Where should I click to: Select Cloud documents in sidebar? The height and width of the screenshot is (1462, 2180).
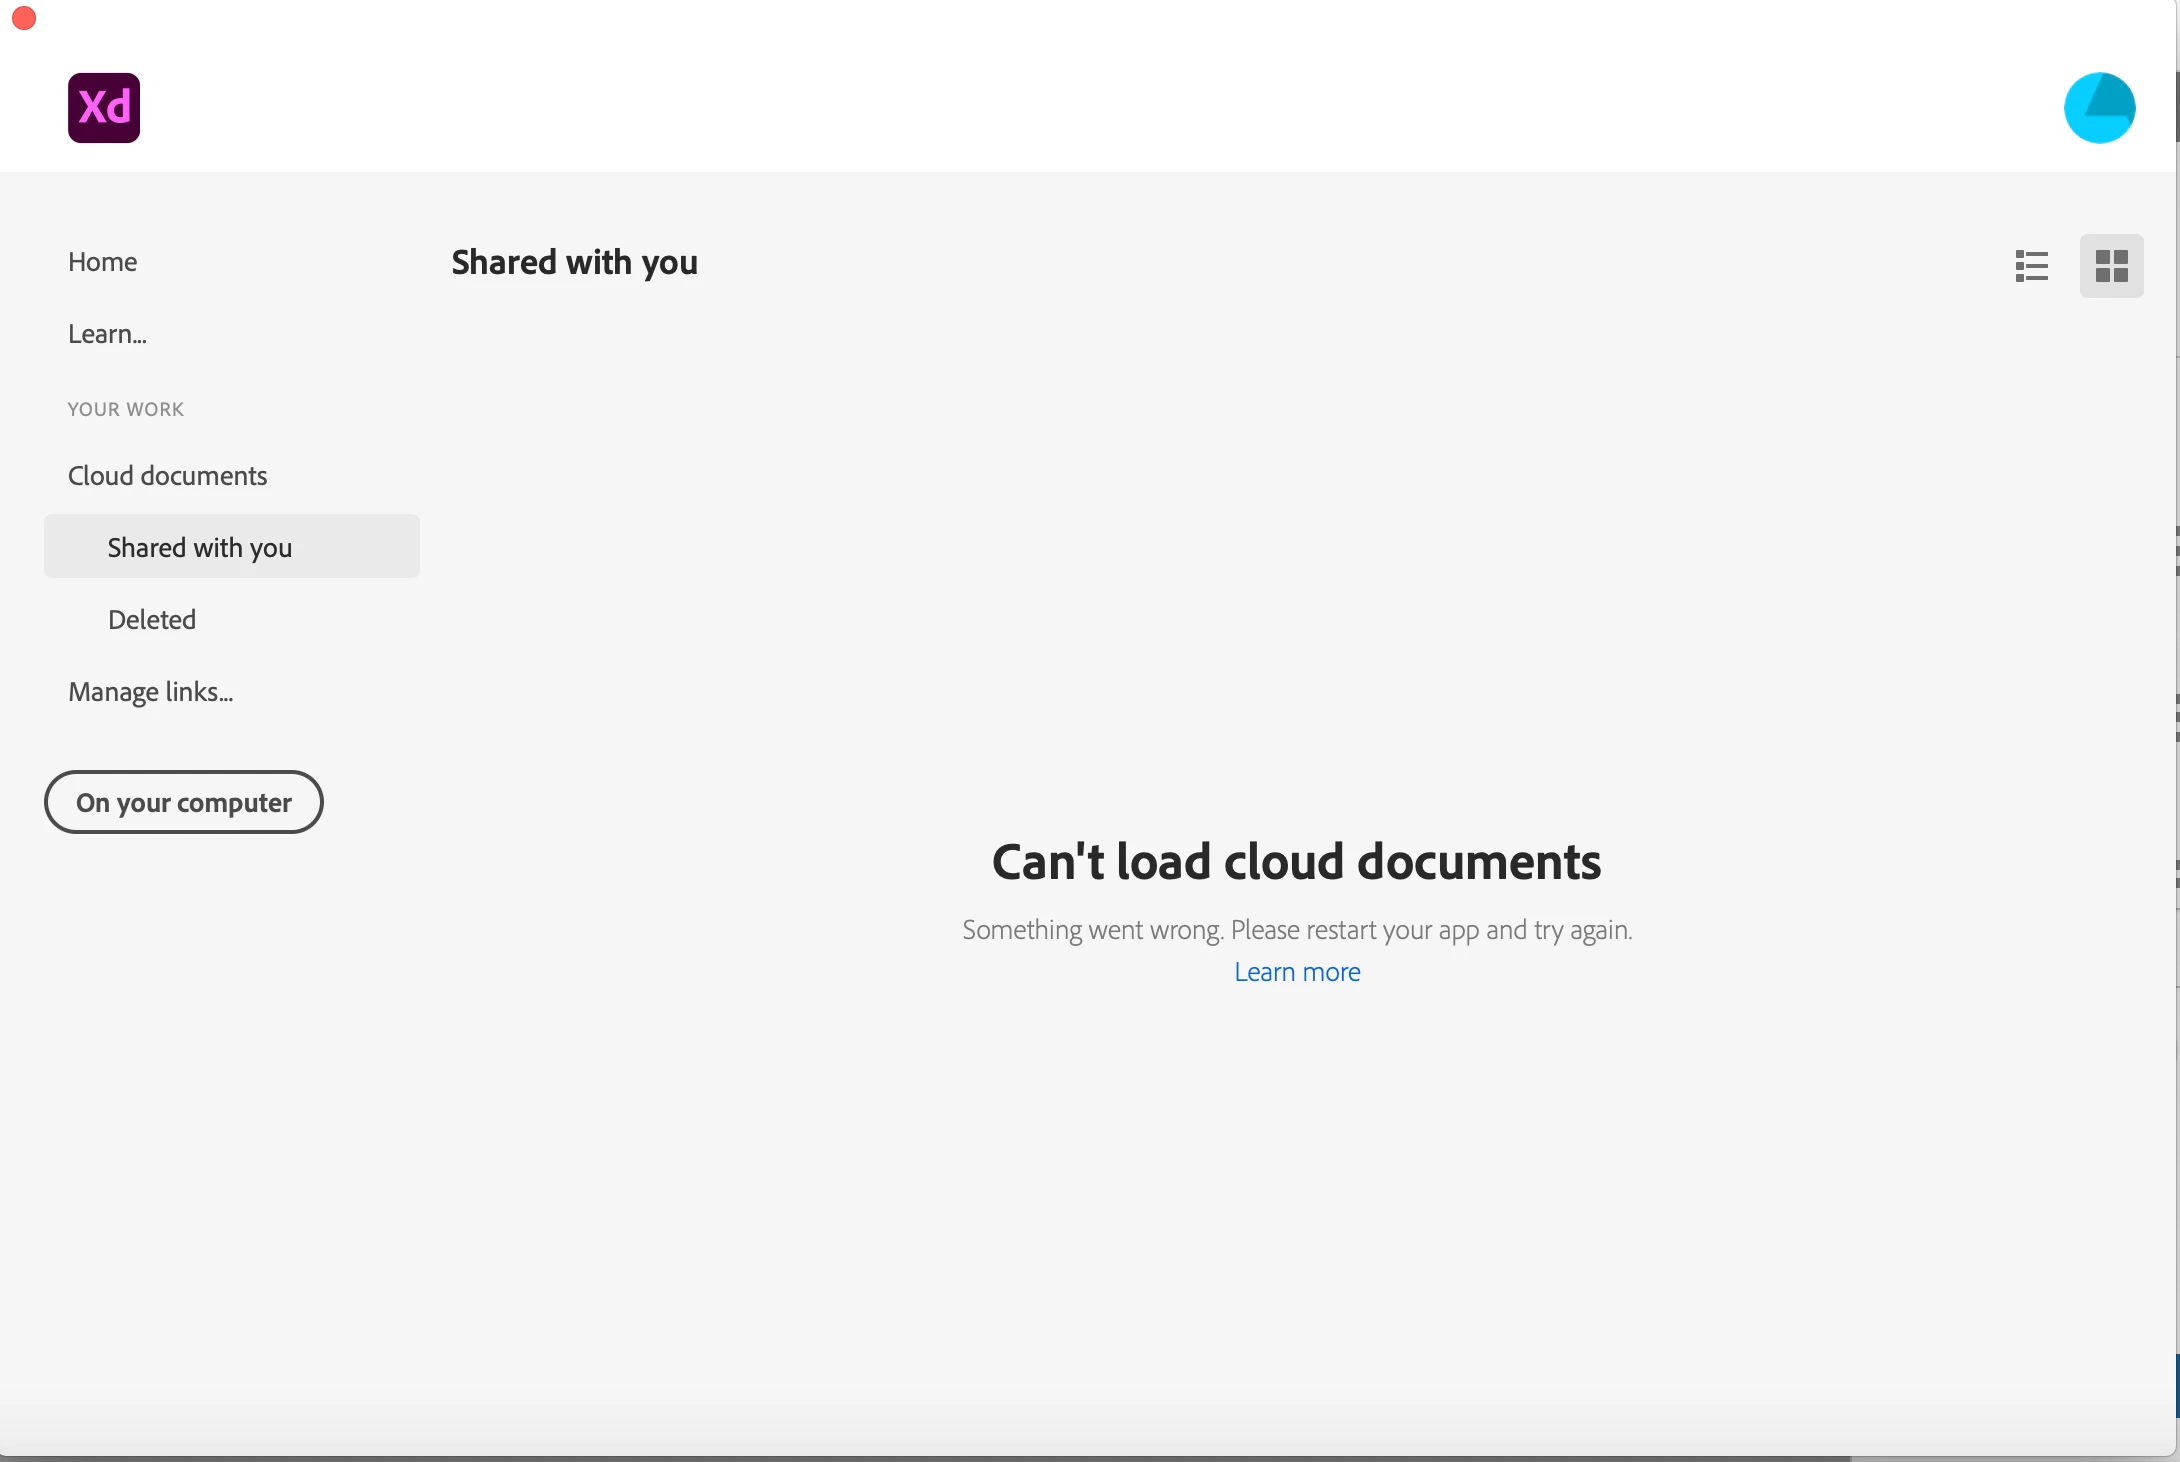pyautogui.click(x=167, y=476)
